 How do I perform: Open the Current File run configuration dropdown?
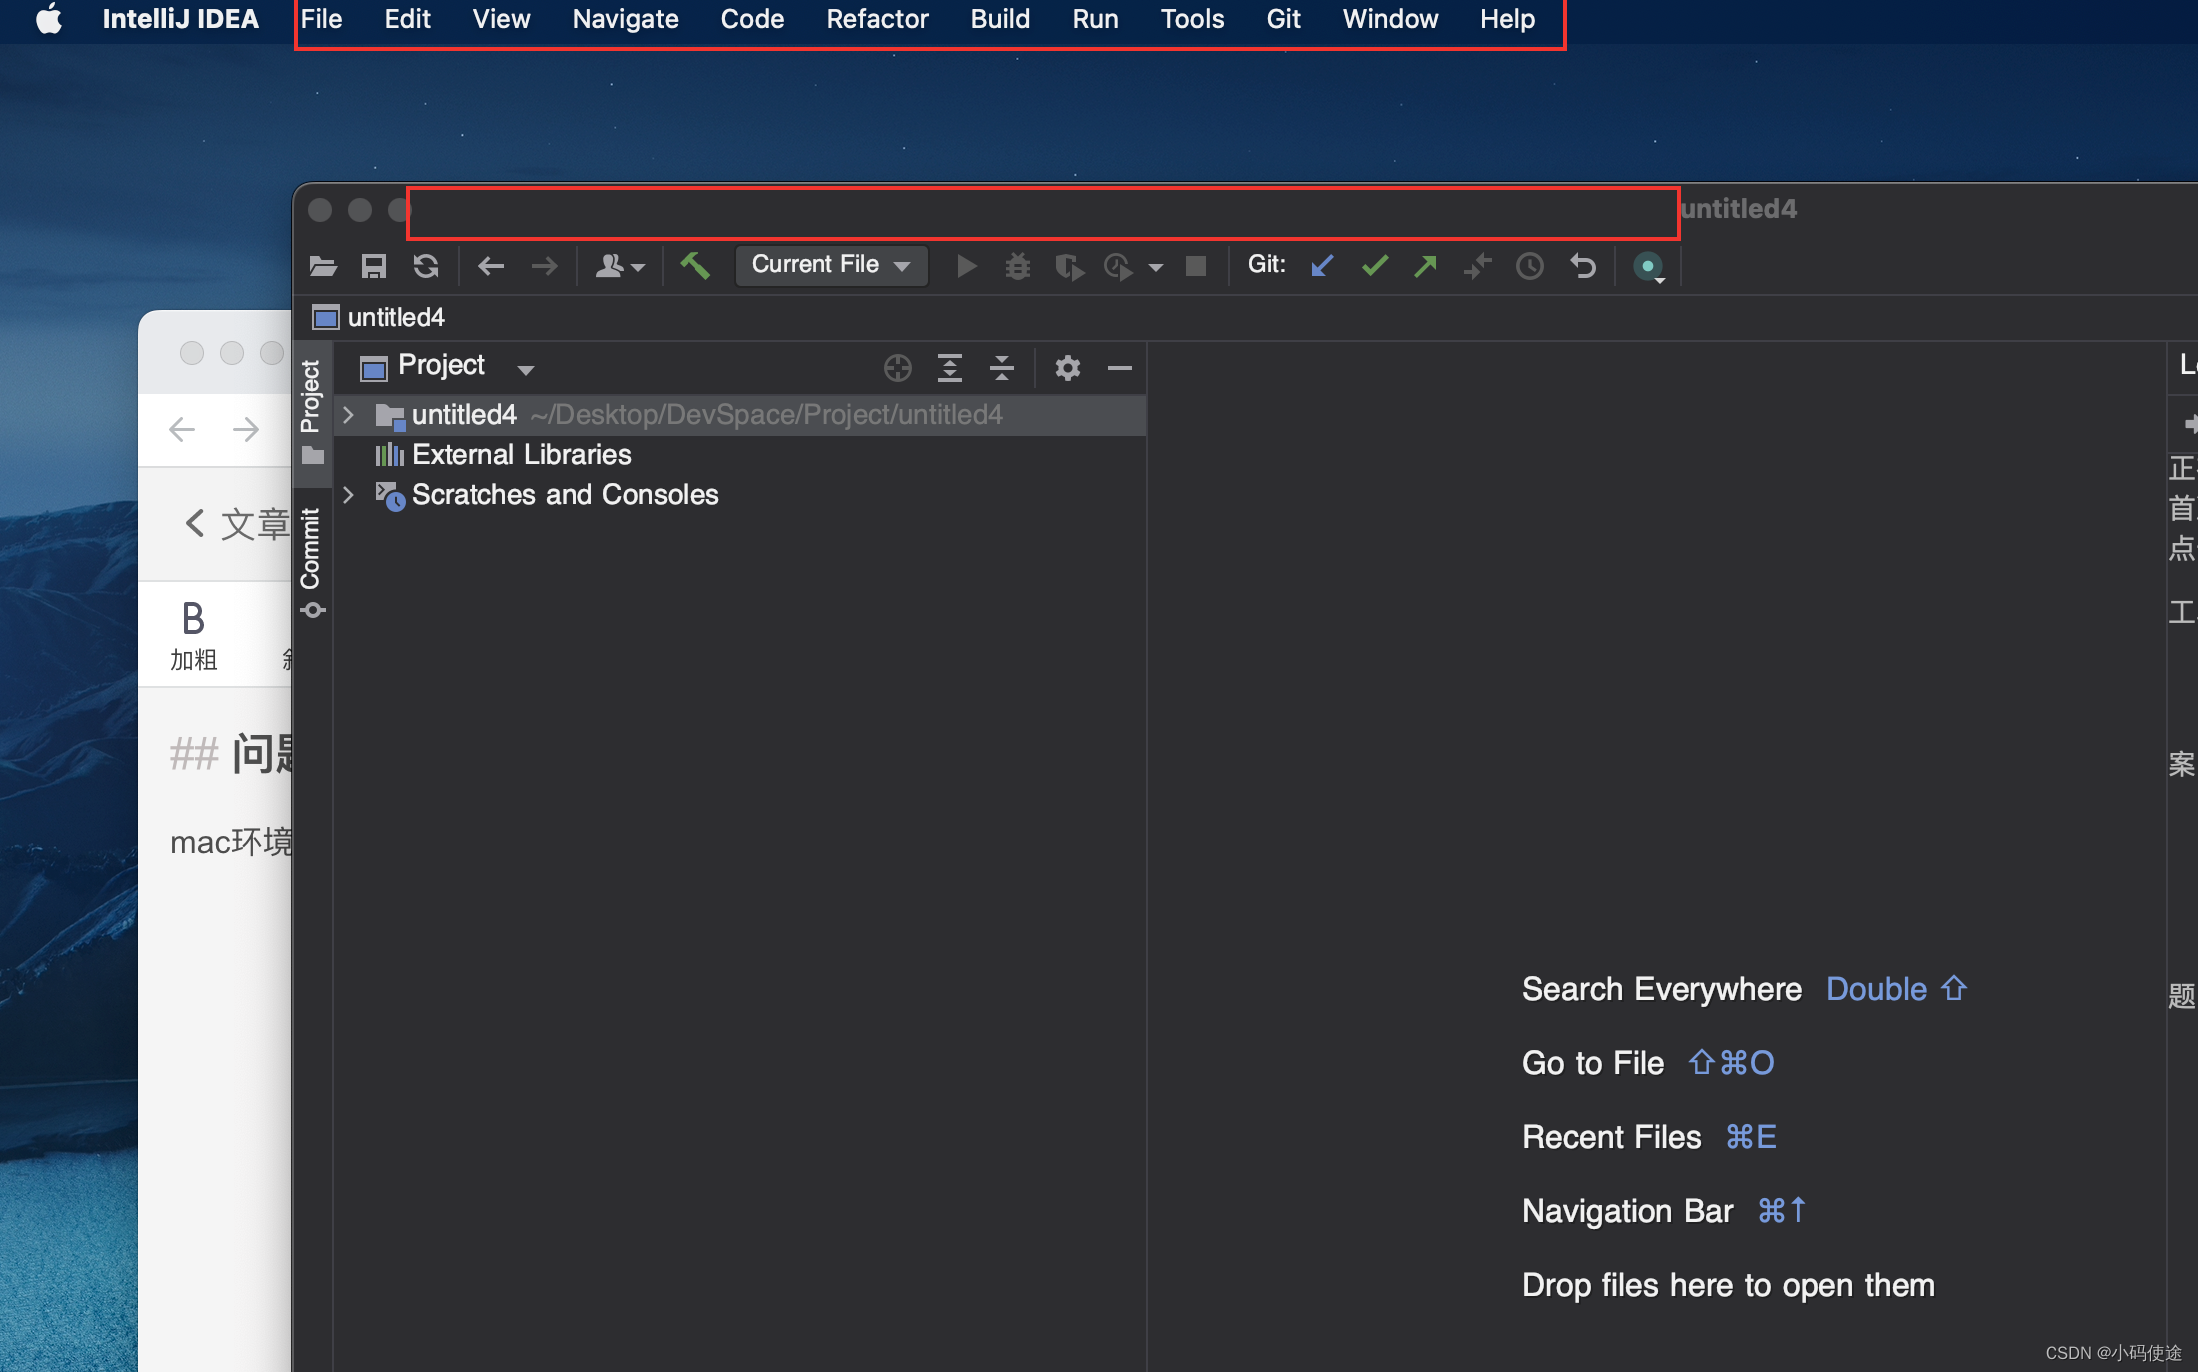coord(831,265)
